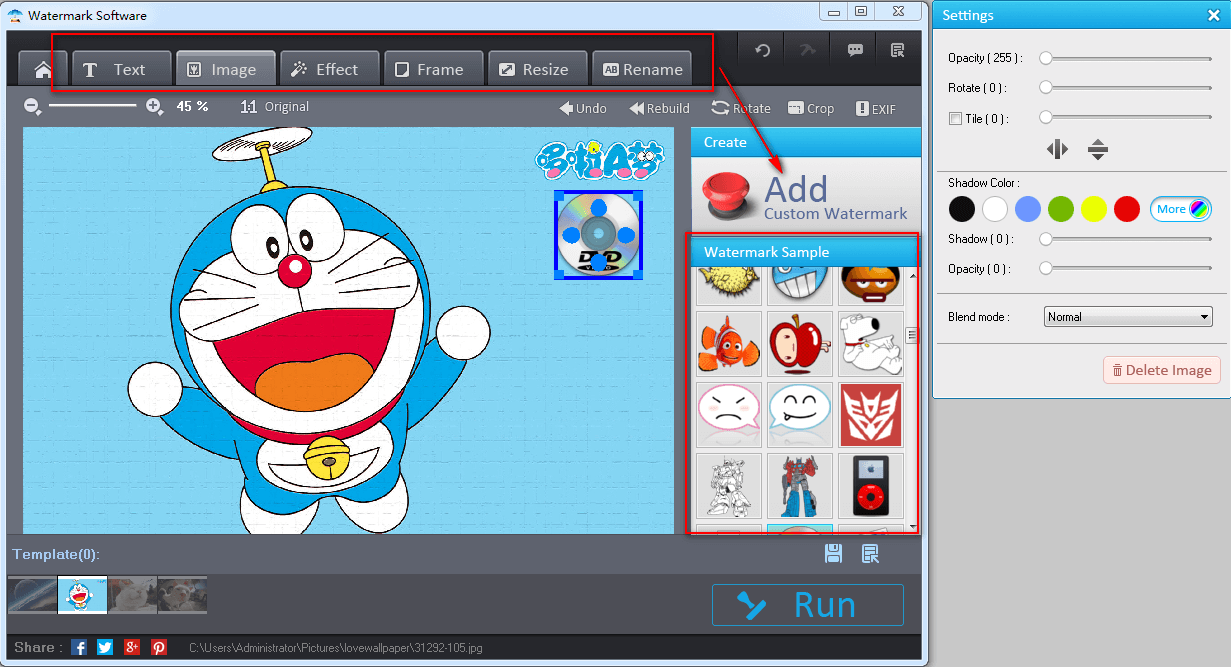Image resolution: width=1231 pixels, height=667 pixels.
Task: Zoom in with the plus magnifier
Action: [154, 105]
